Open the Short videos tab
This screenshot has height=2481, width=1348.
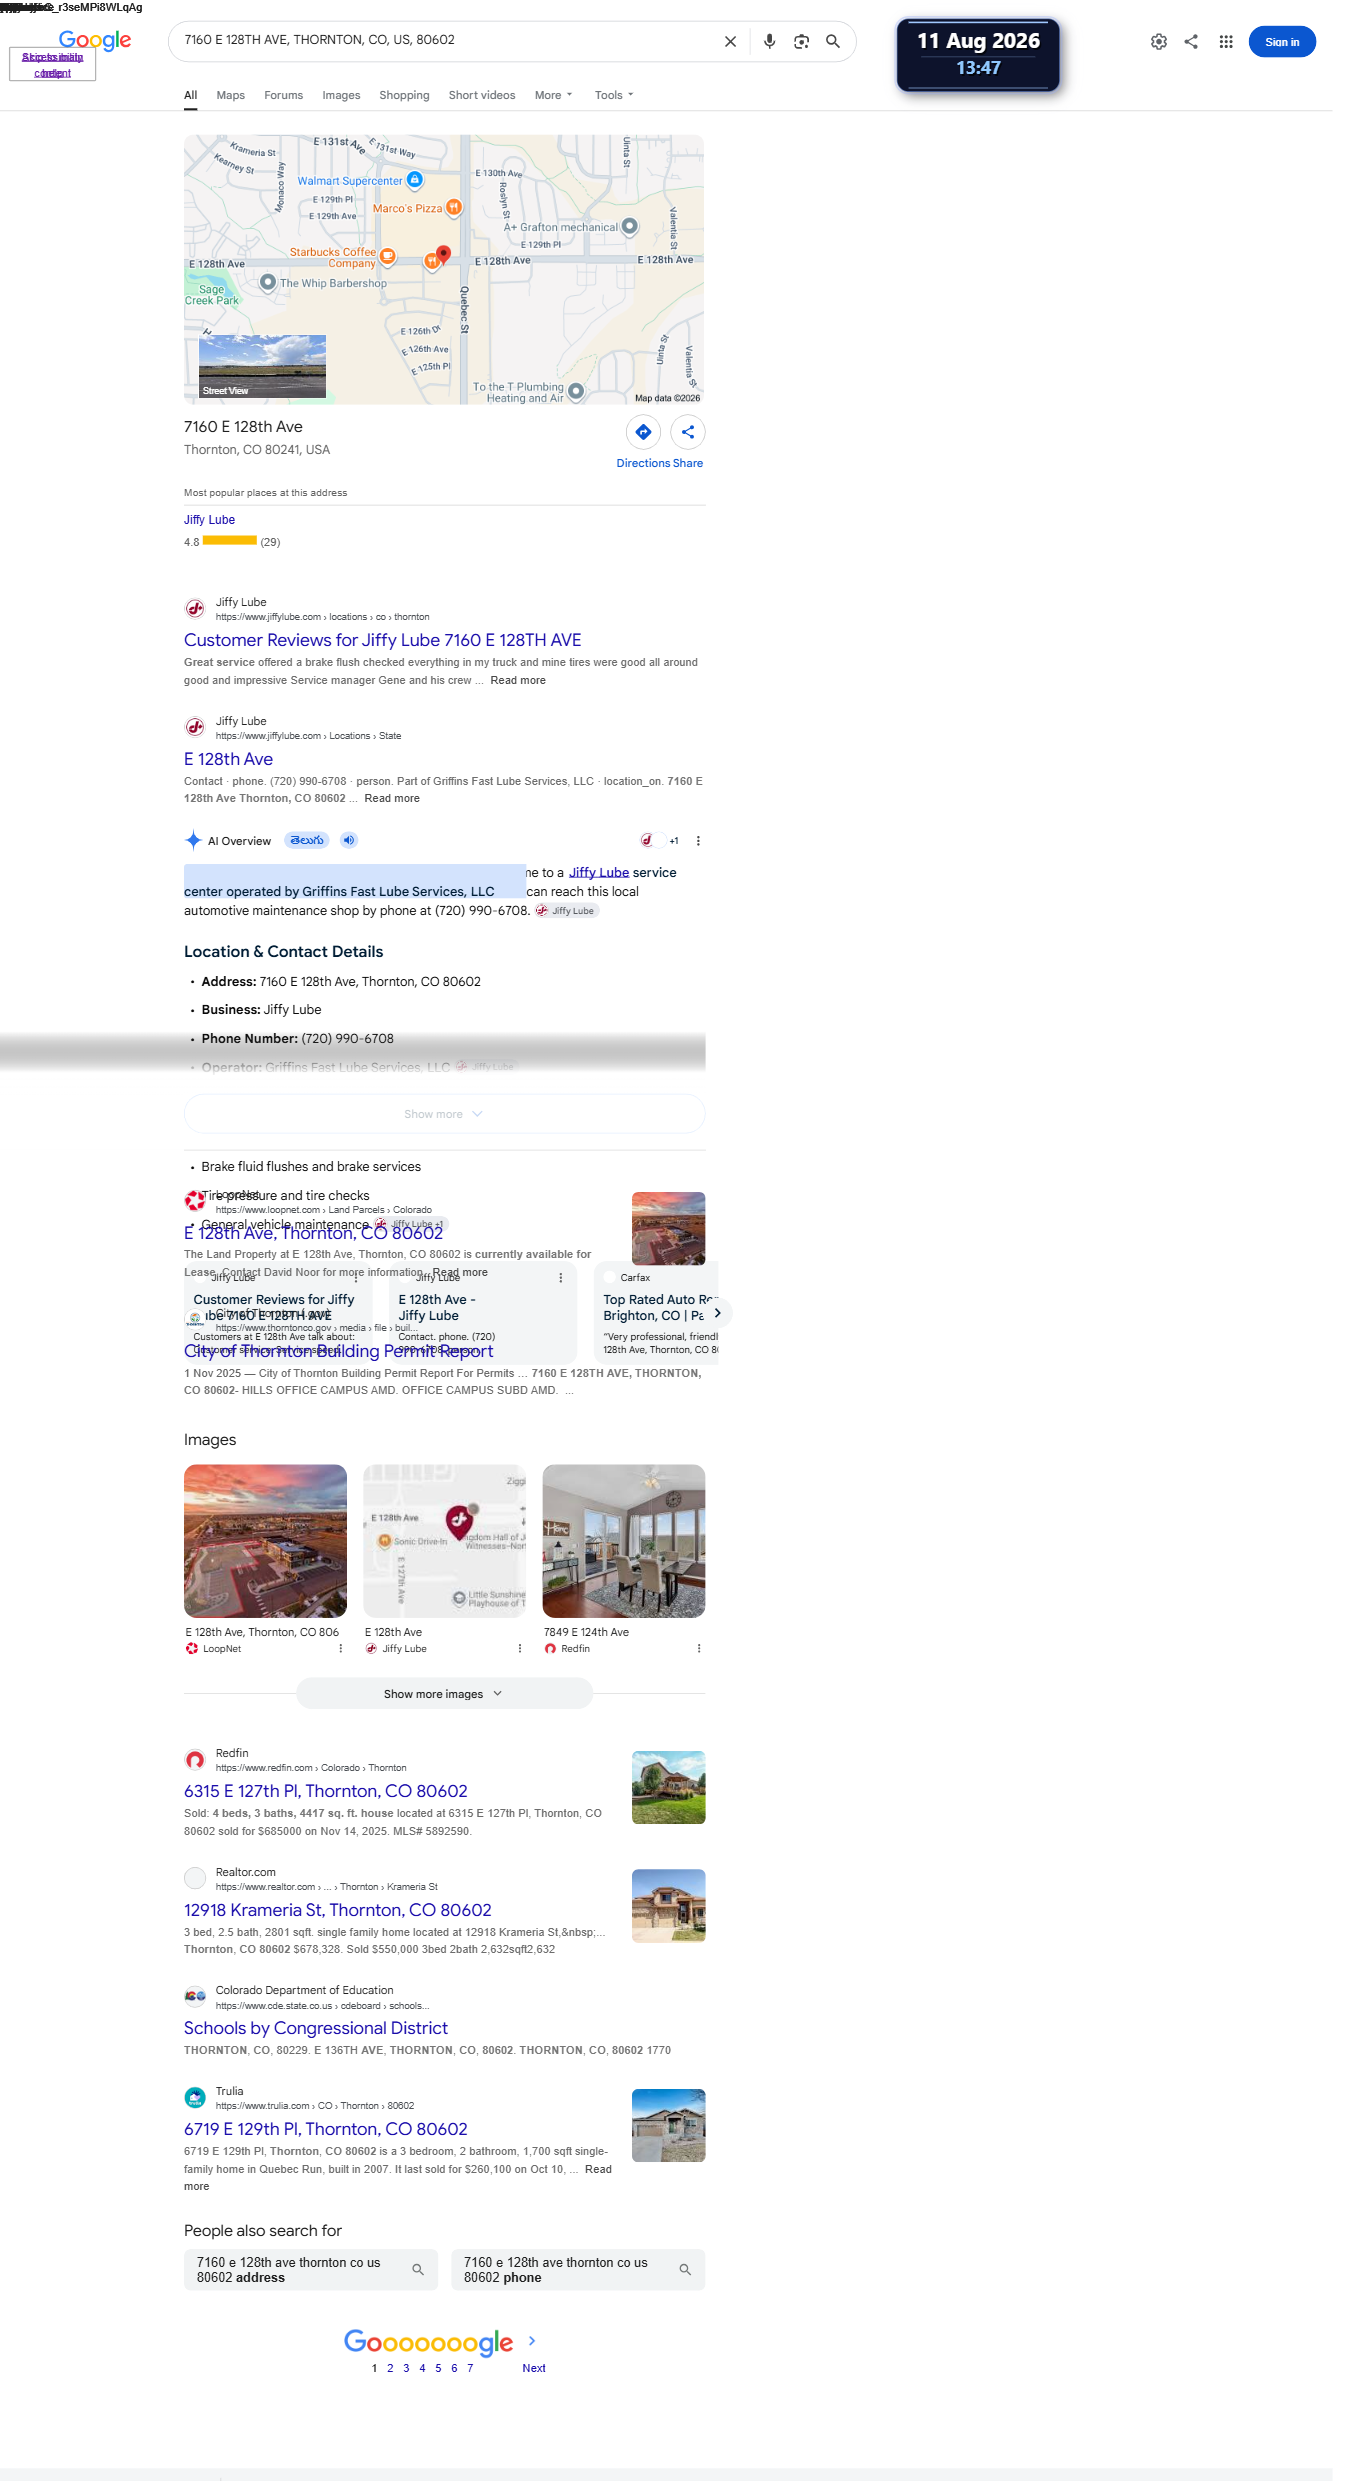point(482,95)
